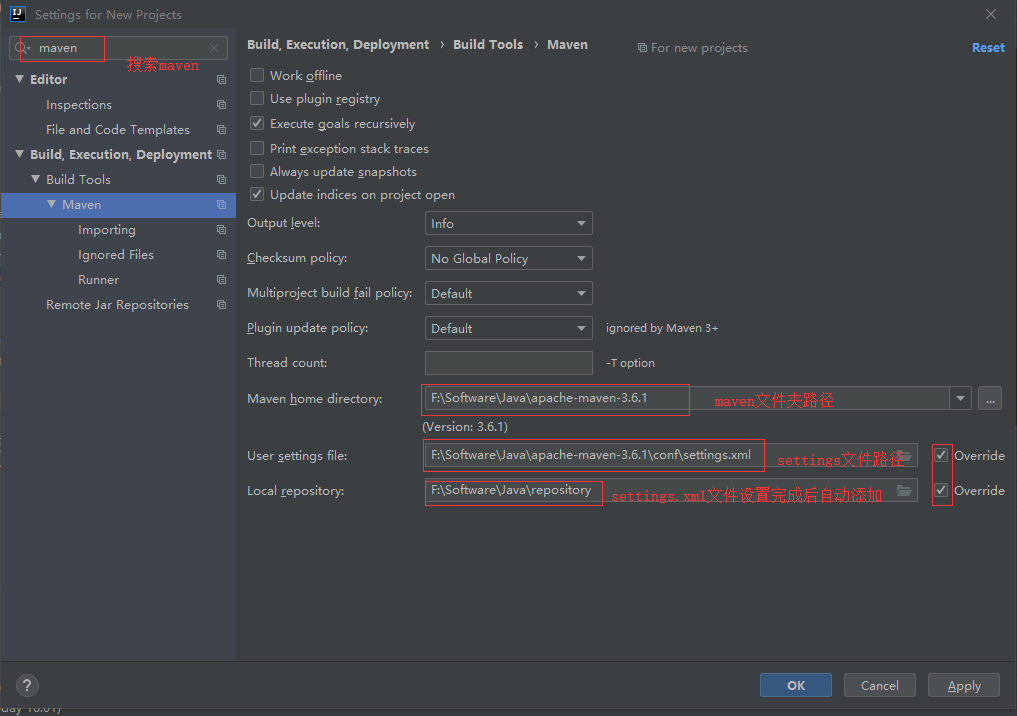Viewport: 1017px width, 716px height.
Task: Collapse the Build Tools tree node
Action: (36, 179)
